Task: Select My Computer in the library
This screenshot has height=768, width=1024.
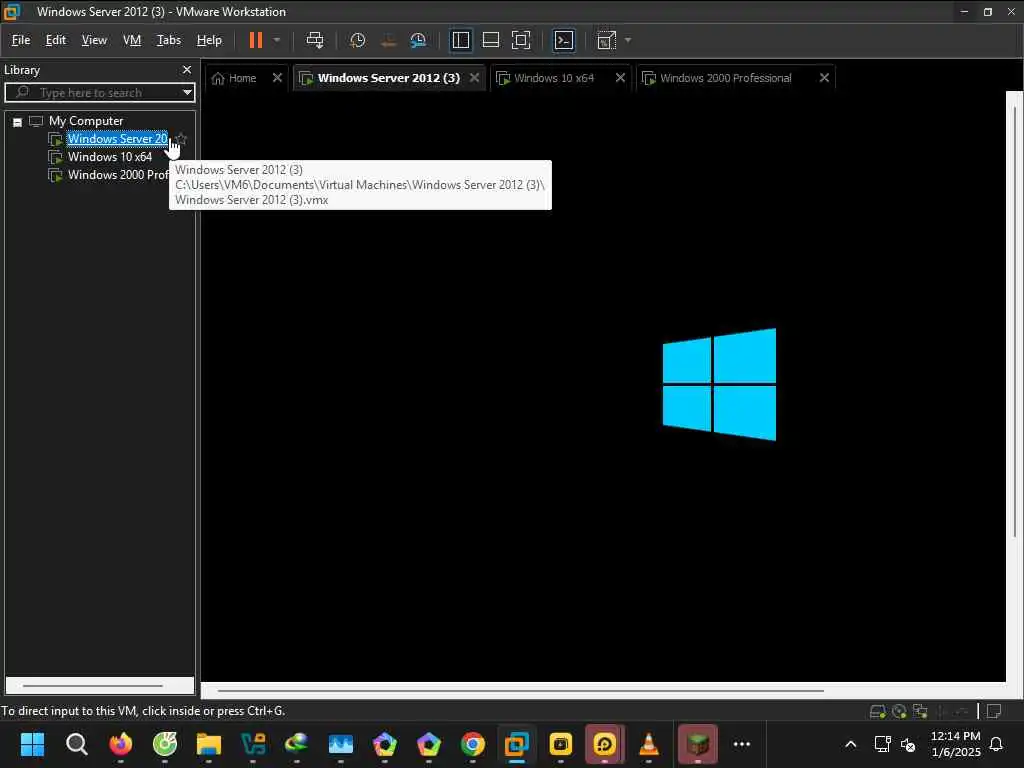Action: tap(86, 121)
